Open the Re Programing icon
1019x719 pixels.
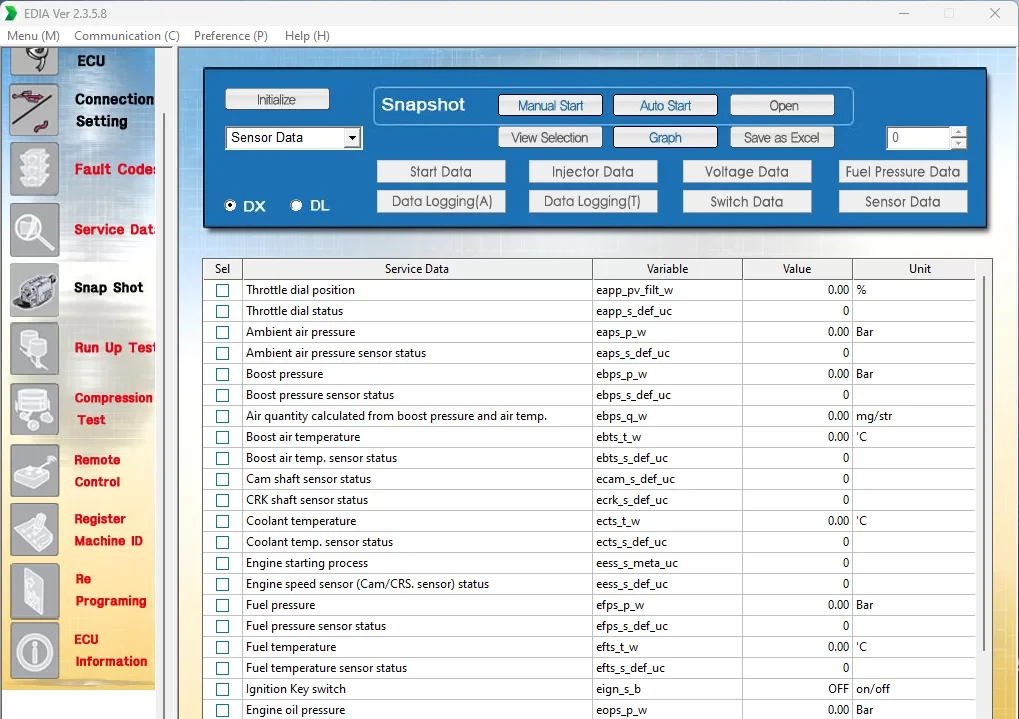coord(35,590)
